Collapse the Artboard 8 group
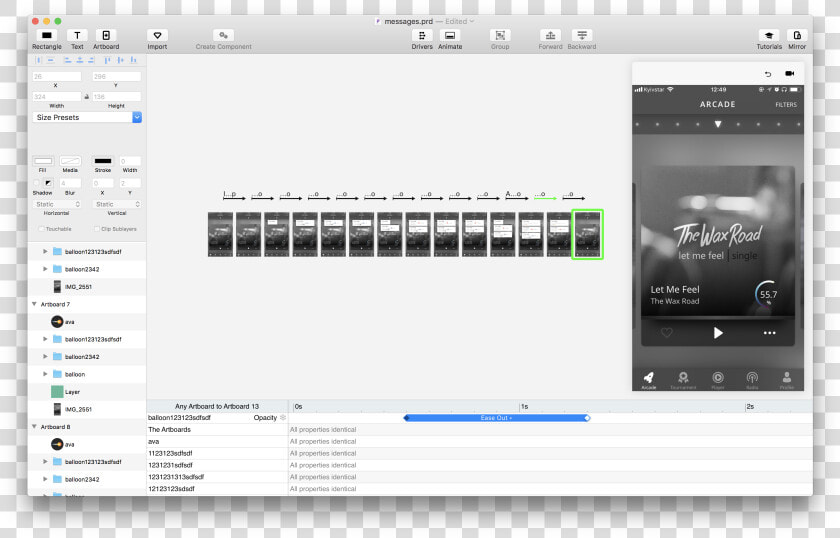840x538 pixels. click(34, 427)
